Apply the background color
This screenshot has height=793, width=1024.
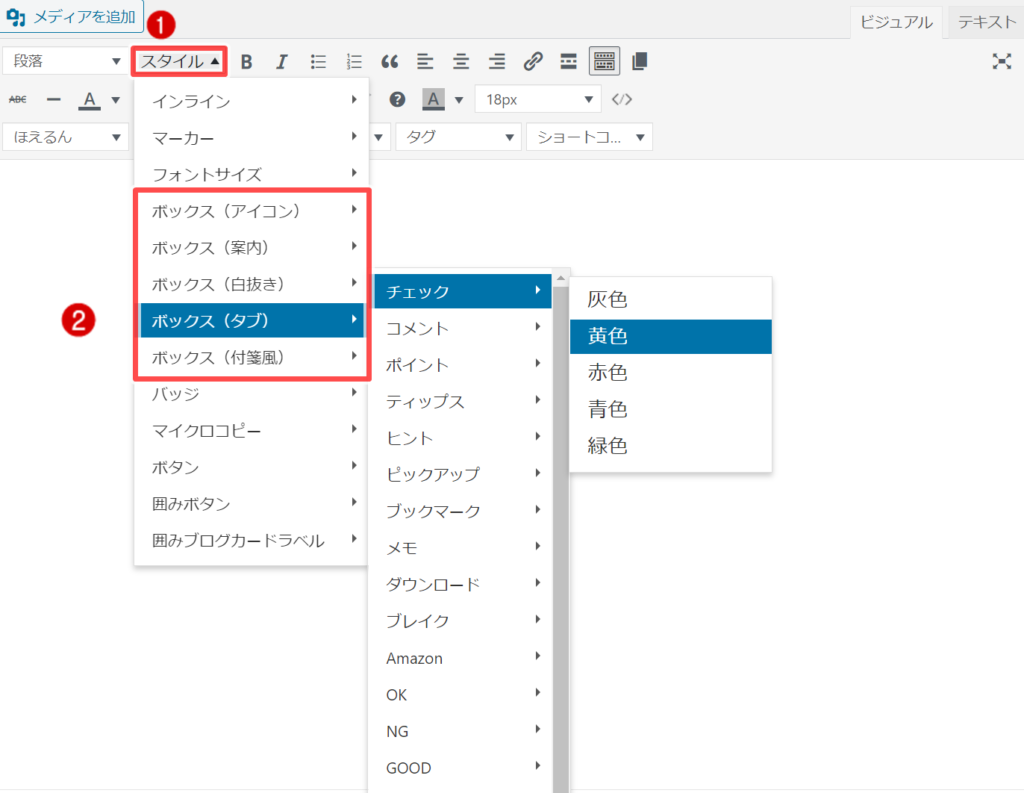(x=433, y=99)
